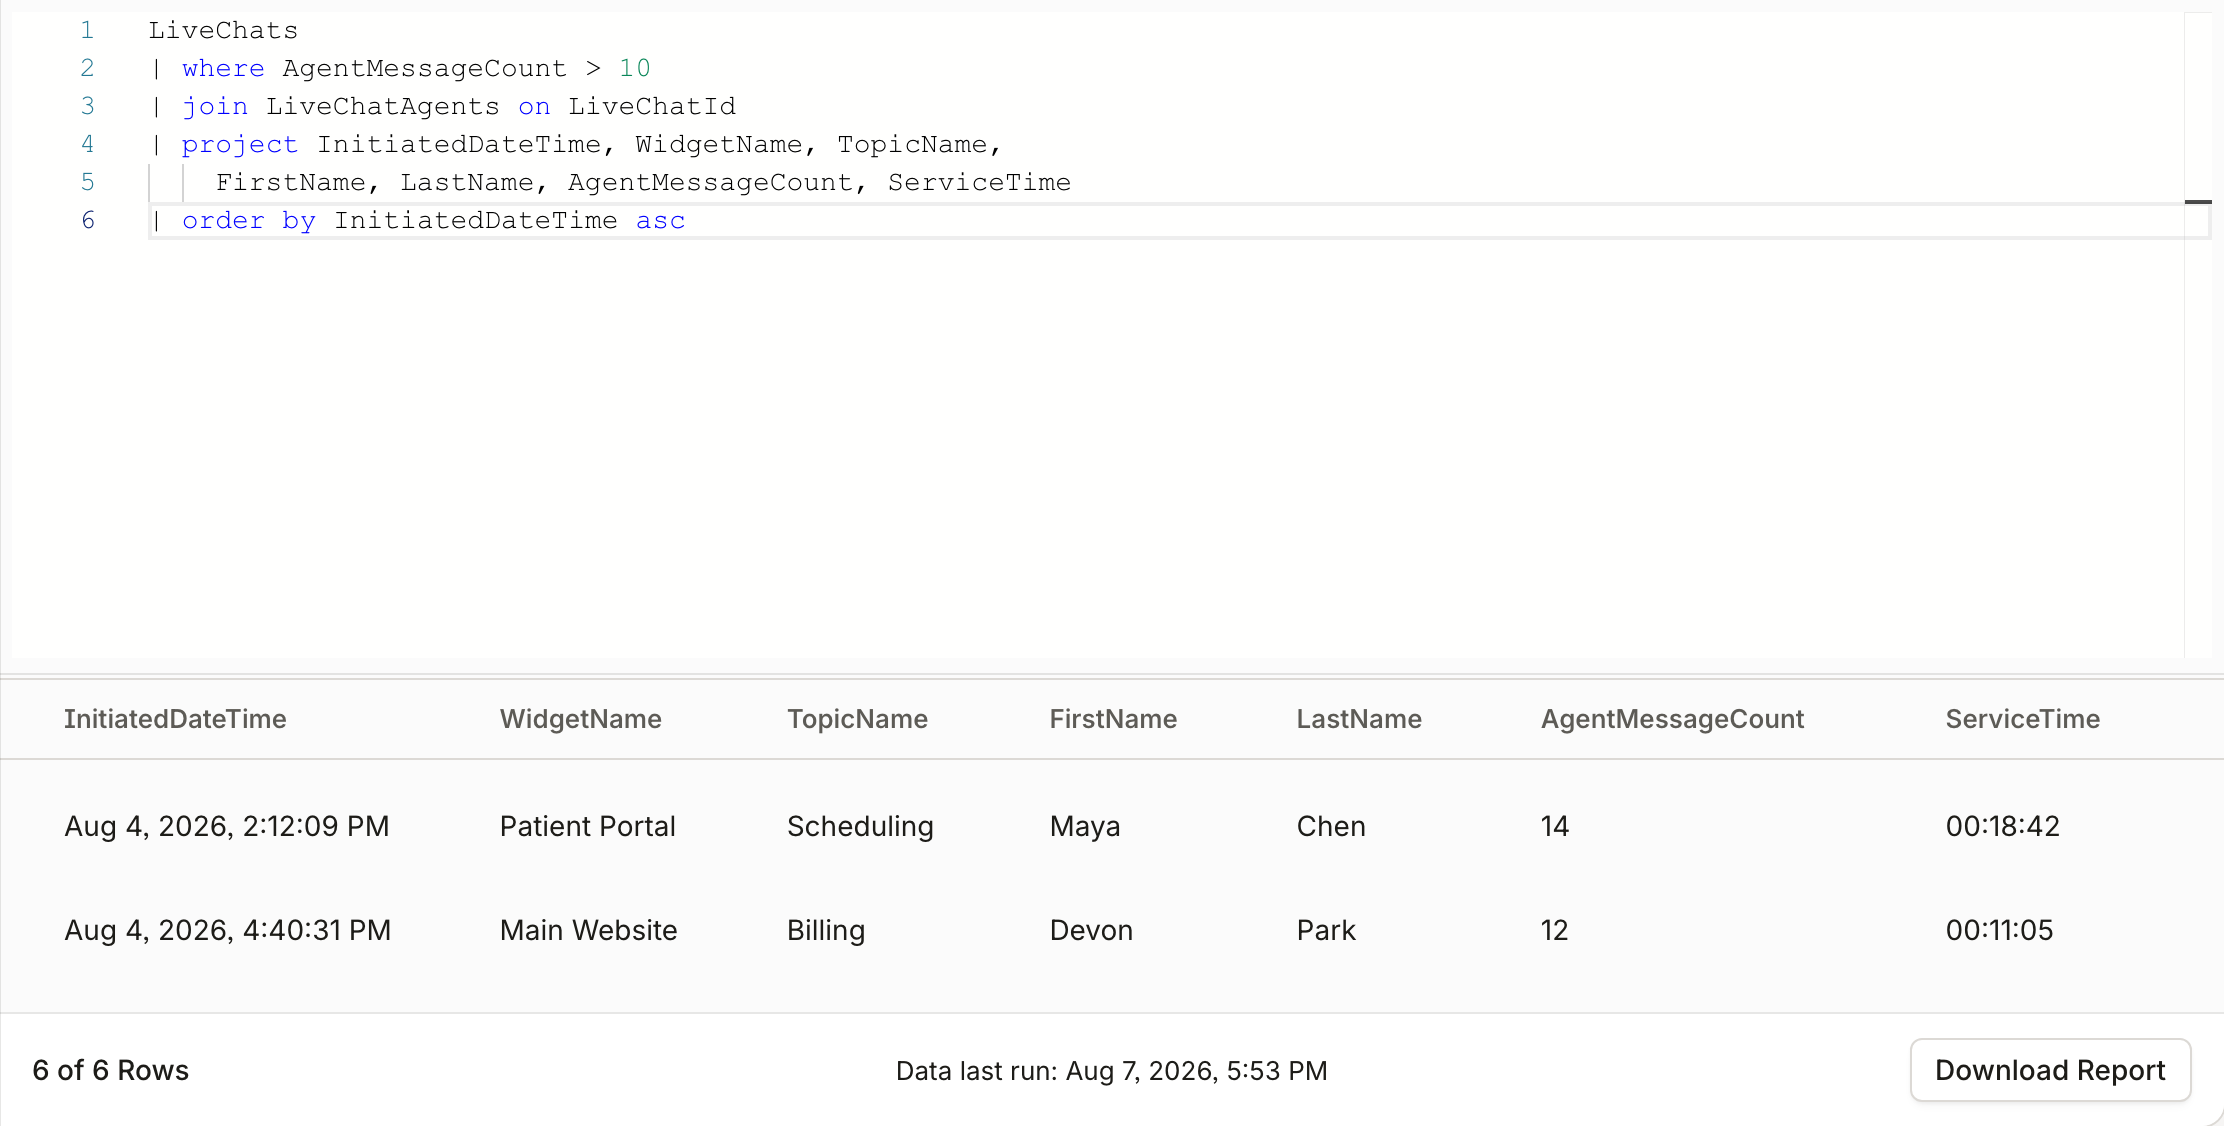Viewport: 2224px width, 1126px height.
Task: Click the message count '12'
Action: point(1554,930)
